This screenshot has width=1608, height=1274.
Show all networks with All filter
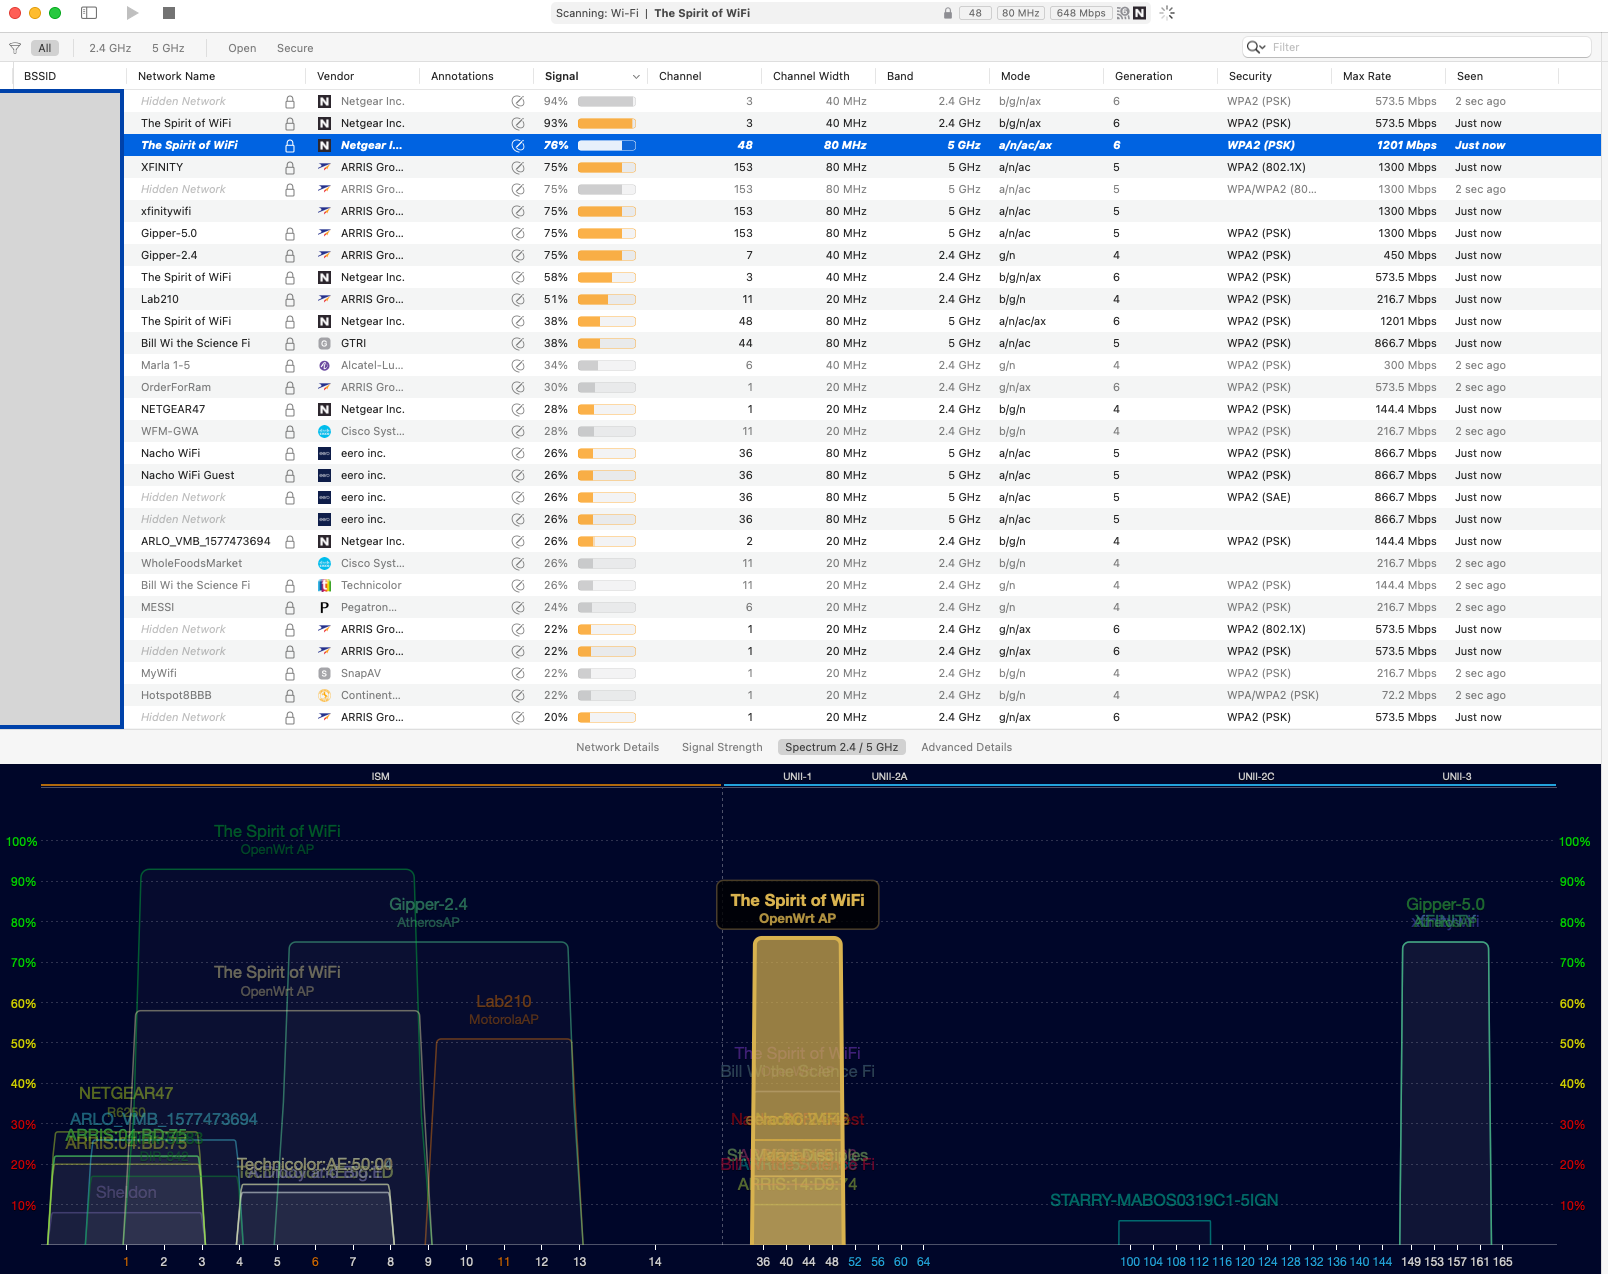[45, 48]
